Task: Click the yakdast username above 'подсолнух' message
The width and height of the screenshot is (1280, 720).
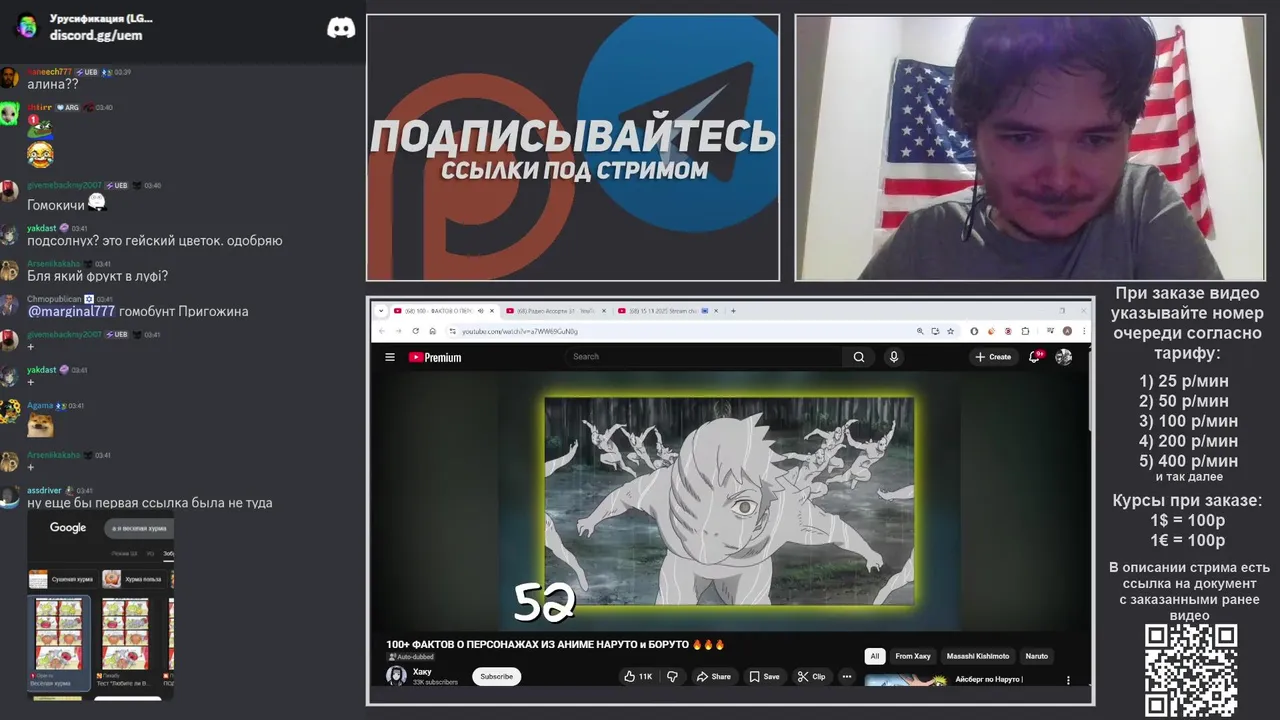Action: [x=41, y=228]
